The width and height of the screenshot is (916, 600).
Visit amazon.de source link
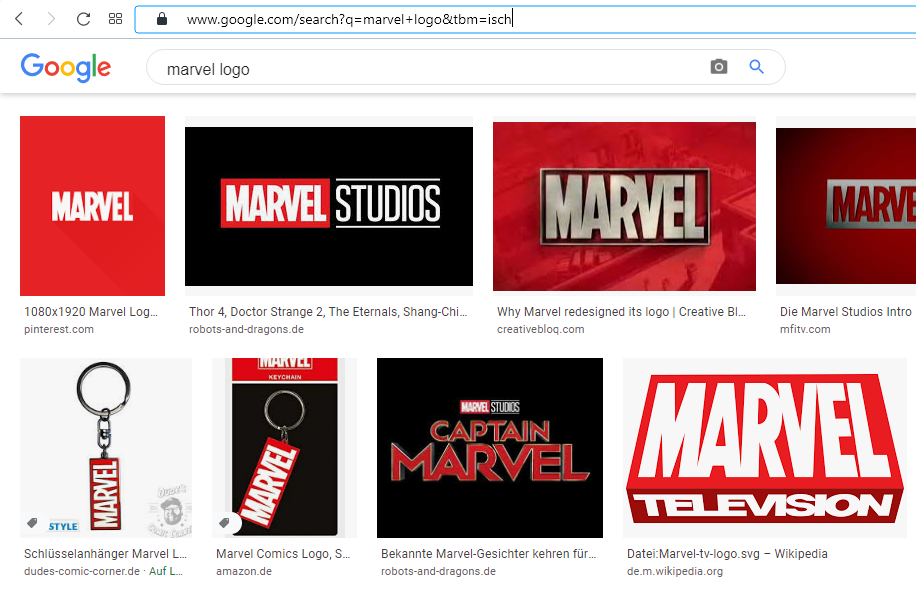click(x=244, y=571)
